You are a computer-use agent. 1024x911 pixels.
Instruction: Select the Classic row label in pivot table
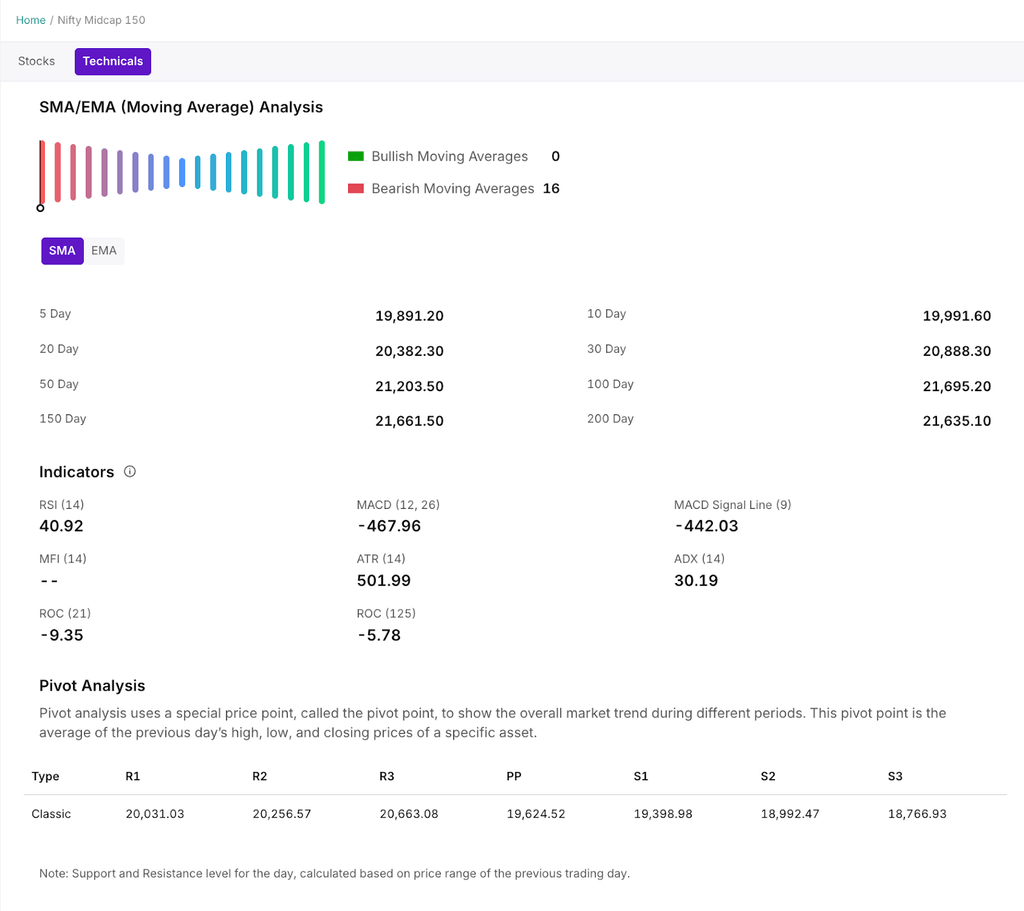tap(51, 814)
